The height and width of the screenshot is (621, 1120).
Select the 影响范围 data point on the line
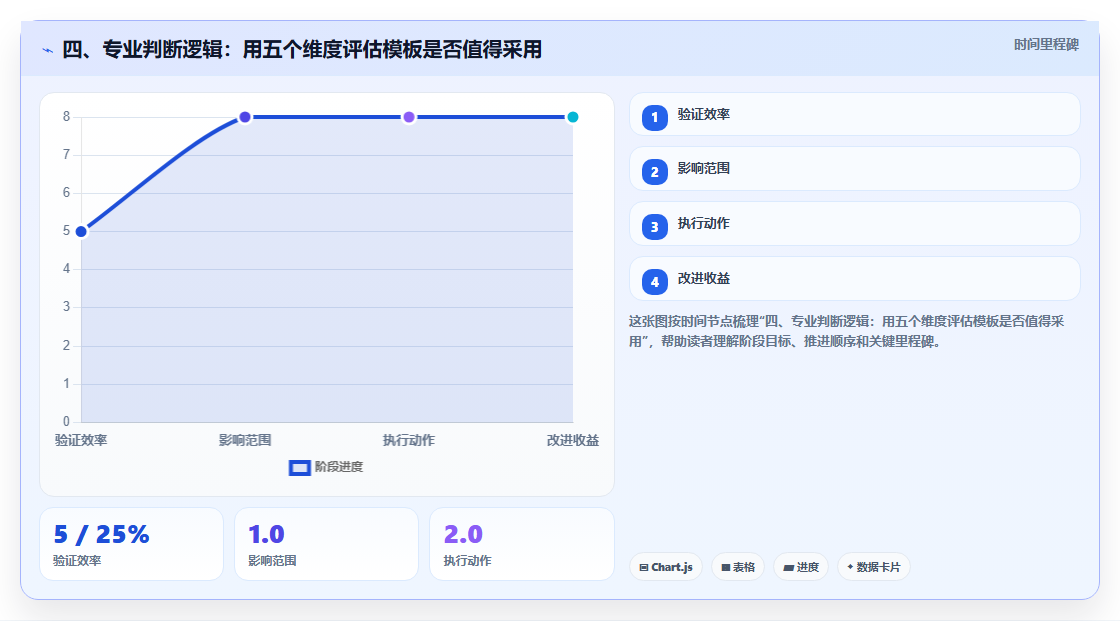coord(245,117)
